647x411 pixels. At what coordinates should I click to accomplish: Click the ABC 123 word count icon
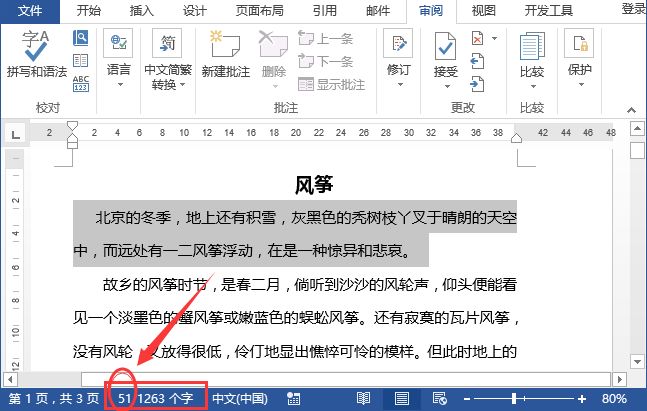coord(80,83)
